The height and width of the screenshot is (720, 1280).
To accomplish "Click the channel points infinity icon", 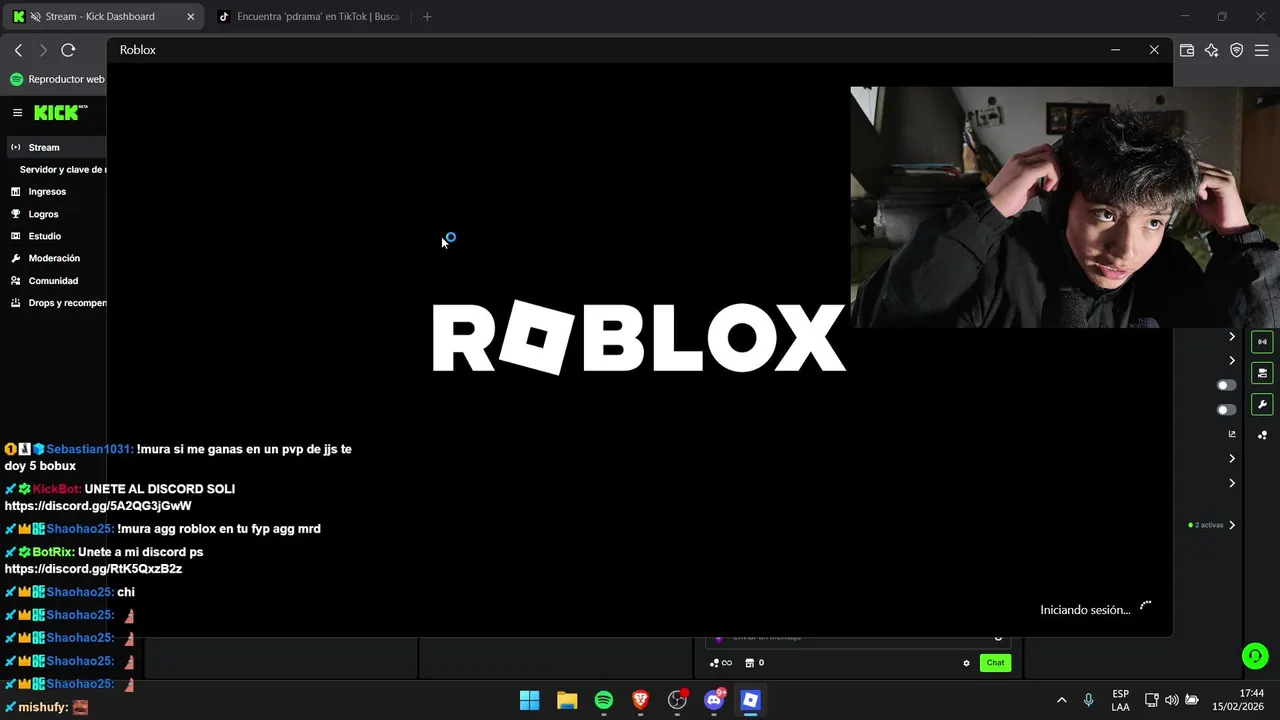I will (721, 663).
